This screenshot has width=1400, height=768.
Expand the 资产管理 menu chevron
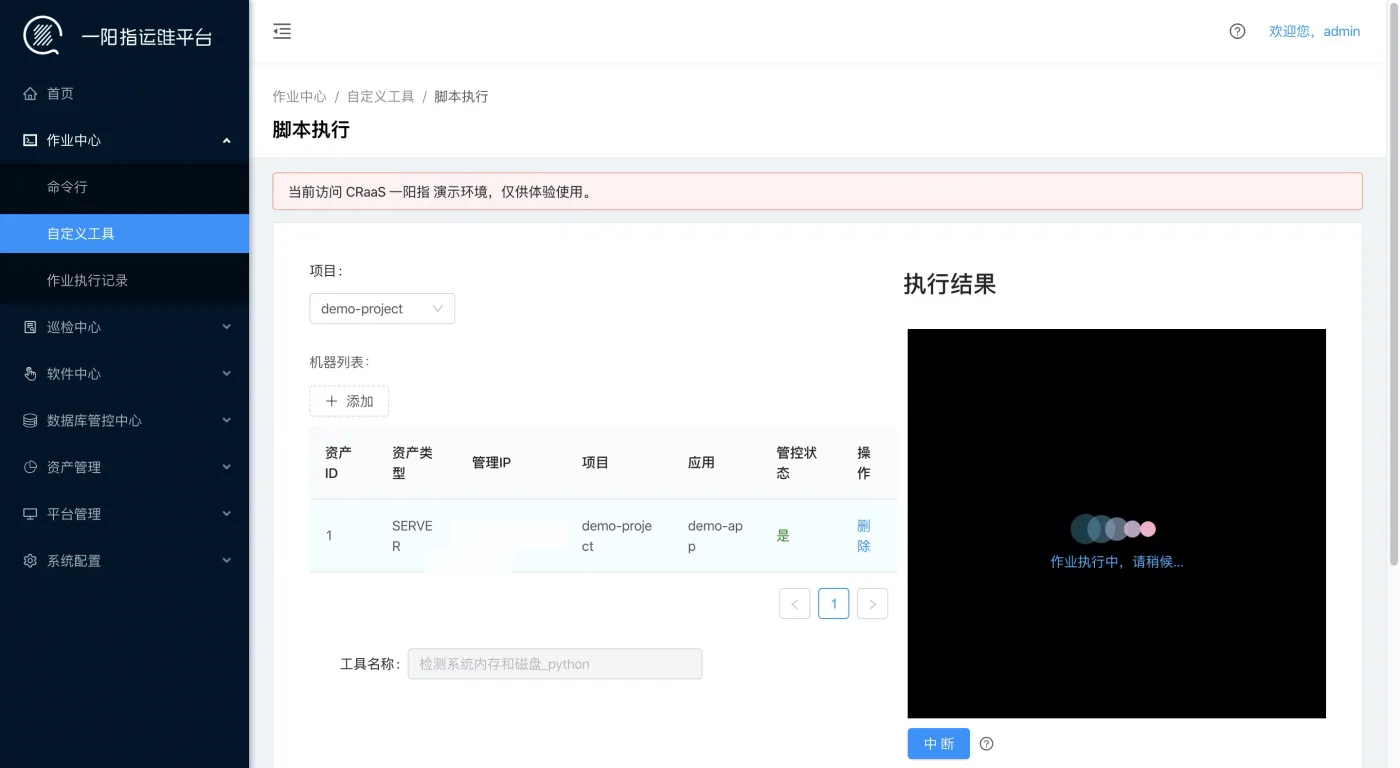pos(226,467)
